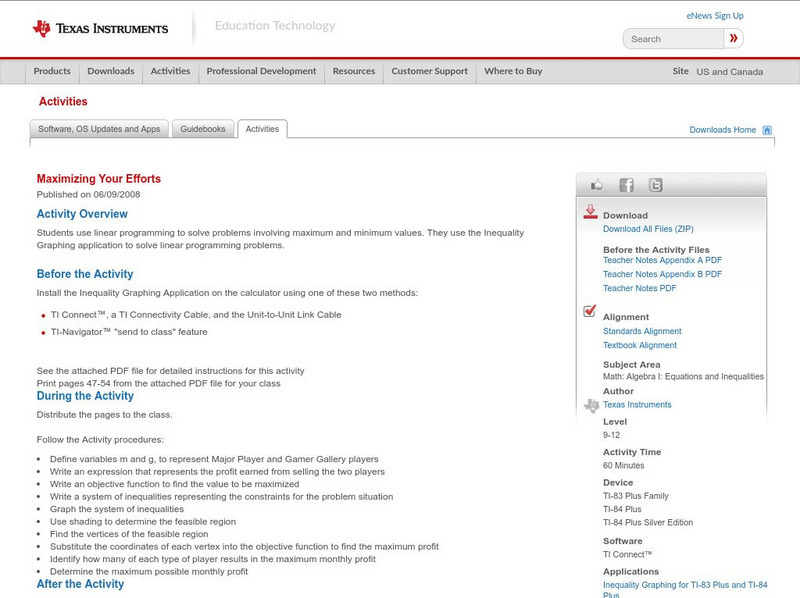Open the eNews Sign Up link
The image size is (800, 598).
715,16
